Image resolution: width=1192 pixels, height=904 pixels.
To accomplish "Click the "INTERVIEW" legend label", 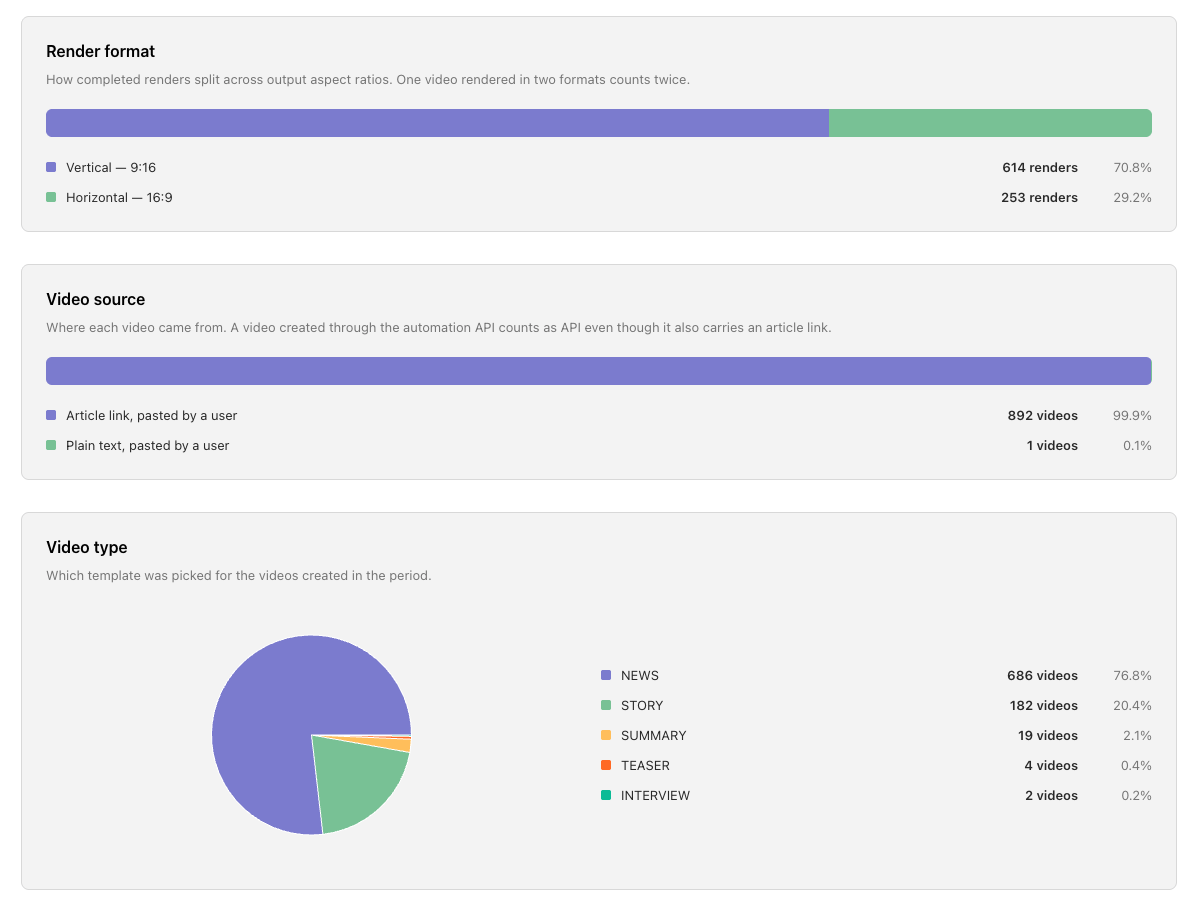I will pos(655,796).
